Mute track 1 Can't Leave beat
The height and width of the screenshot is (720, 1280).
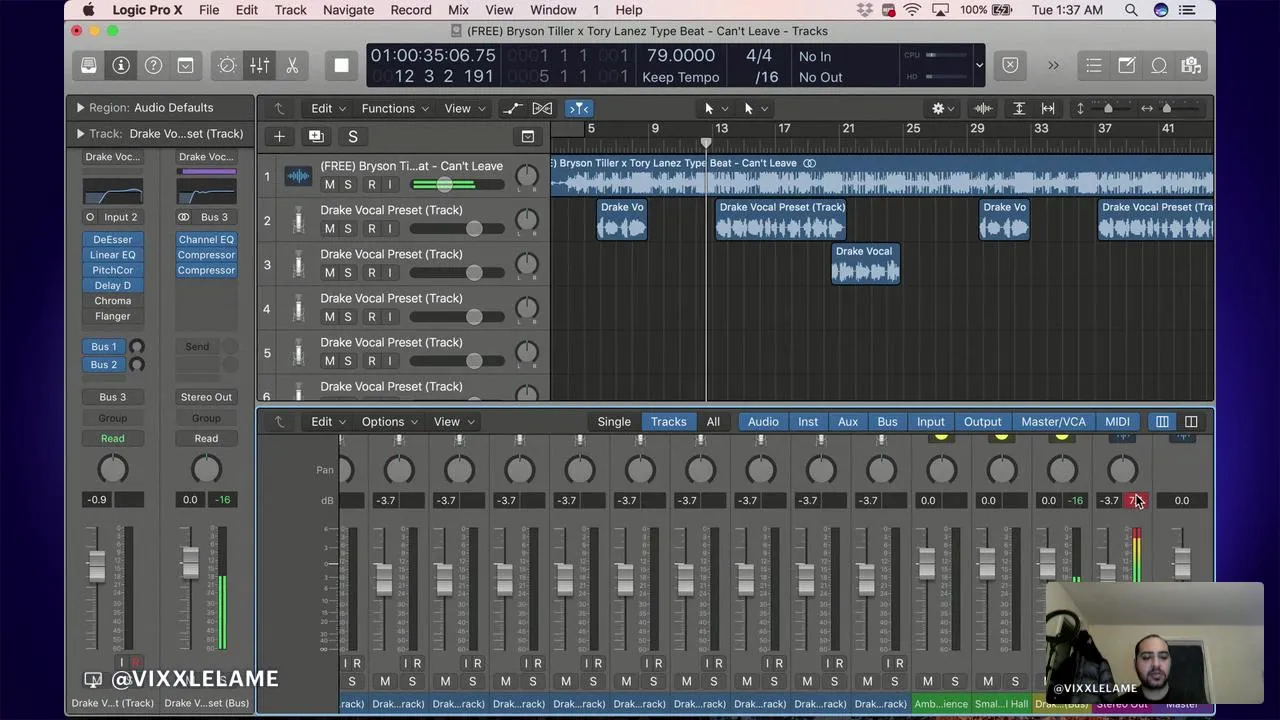point(329,184)
